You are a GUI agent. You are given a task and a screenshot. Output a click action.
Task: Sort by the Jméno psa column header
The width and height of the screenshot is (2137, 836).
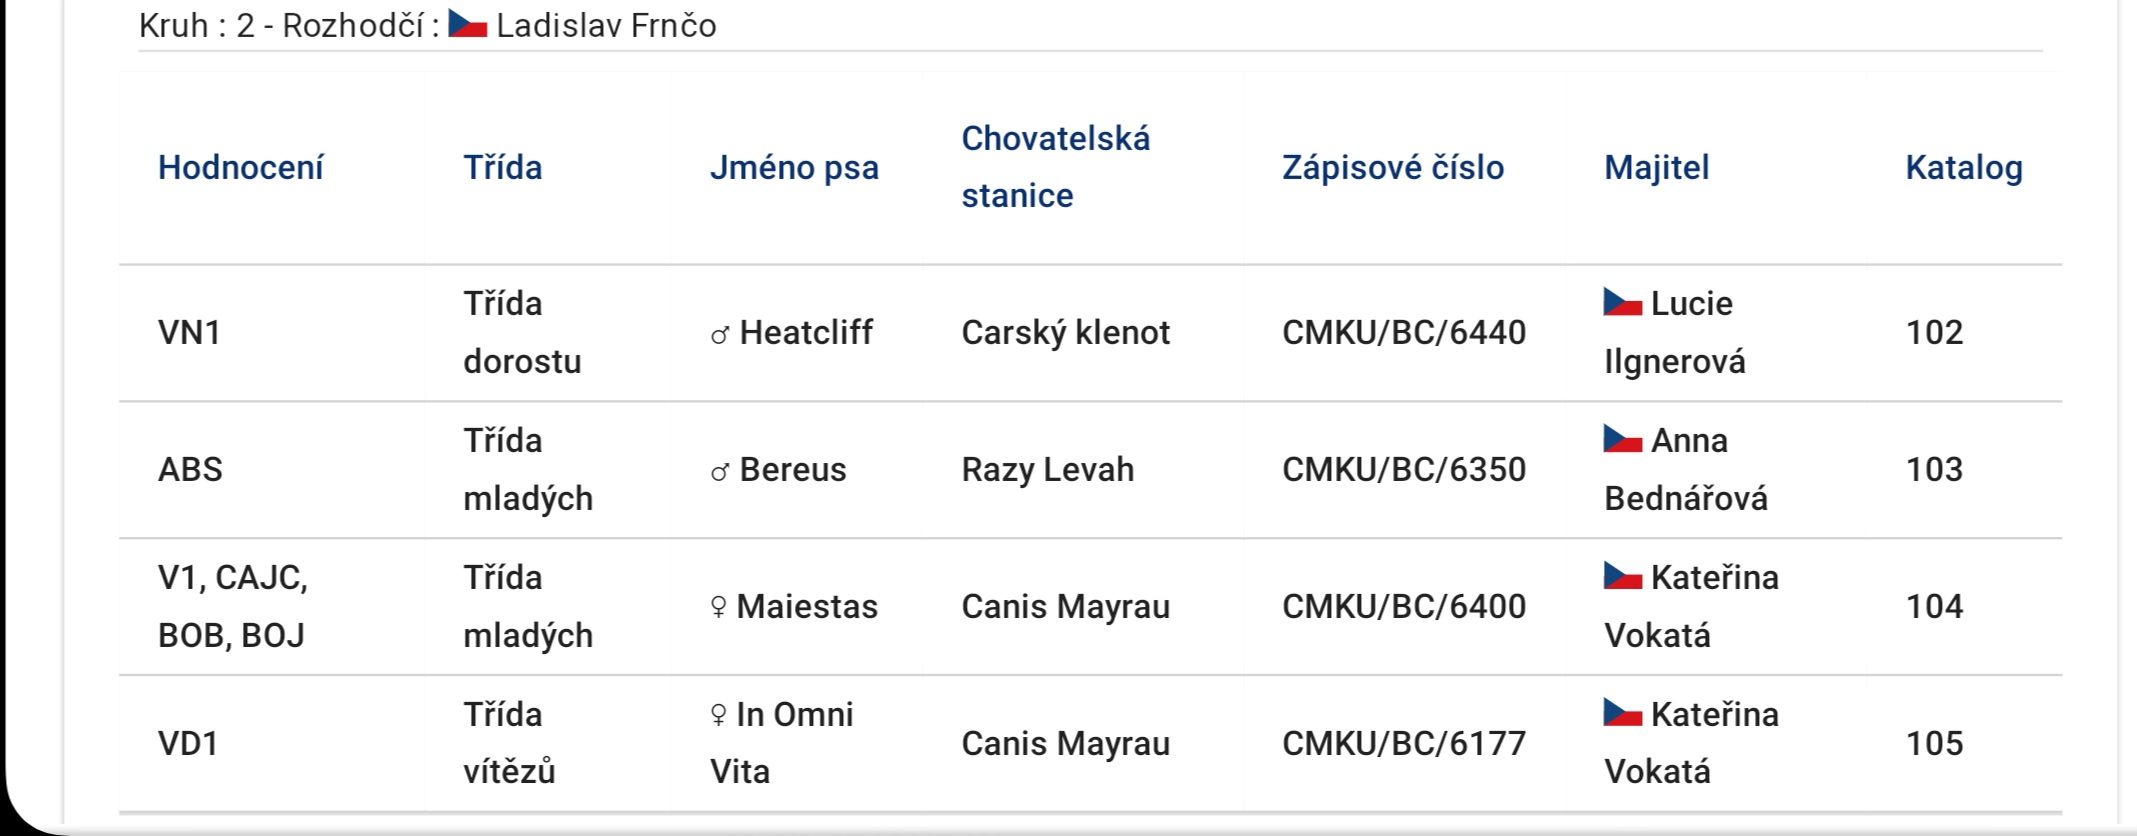point(794,167)
